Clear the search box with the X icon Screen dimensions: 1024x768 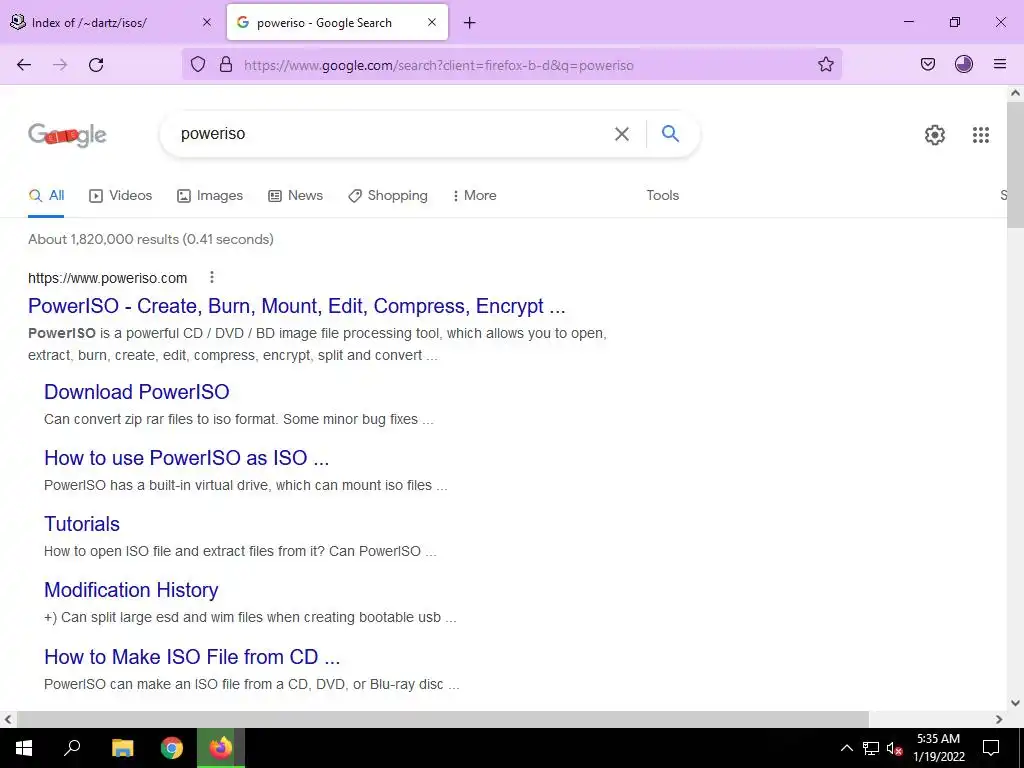pyautogui.click(x=622, y=134)
